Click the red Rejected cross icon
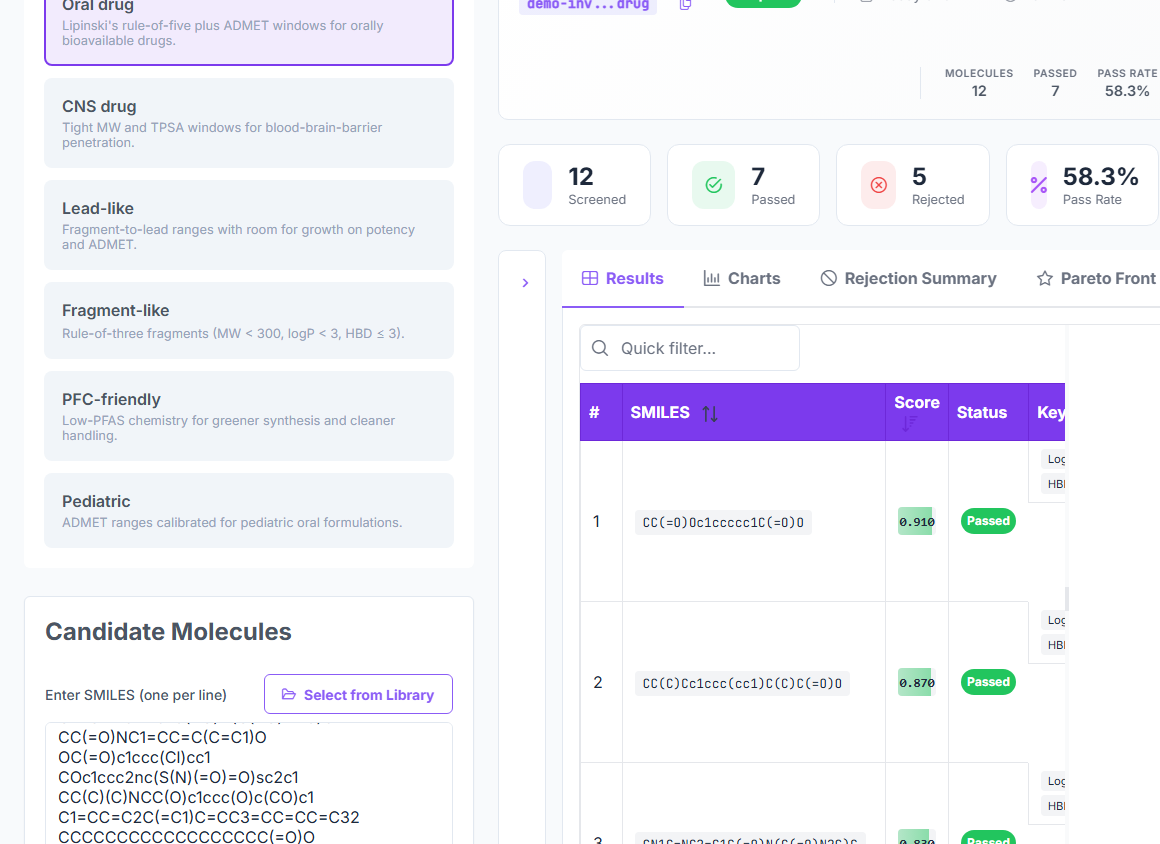Viewport: 1160px width, 844px height. 878,185
